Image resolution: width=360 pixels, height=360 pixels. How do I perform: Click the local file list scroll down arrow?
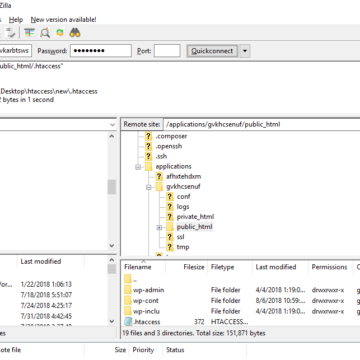[x=112, y=321]
